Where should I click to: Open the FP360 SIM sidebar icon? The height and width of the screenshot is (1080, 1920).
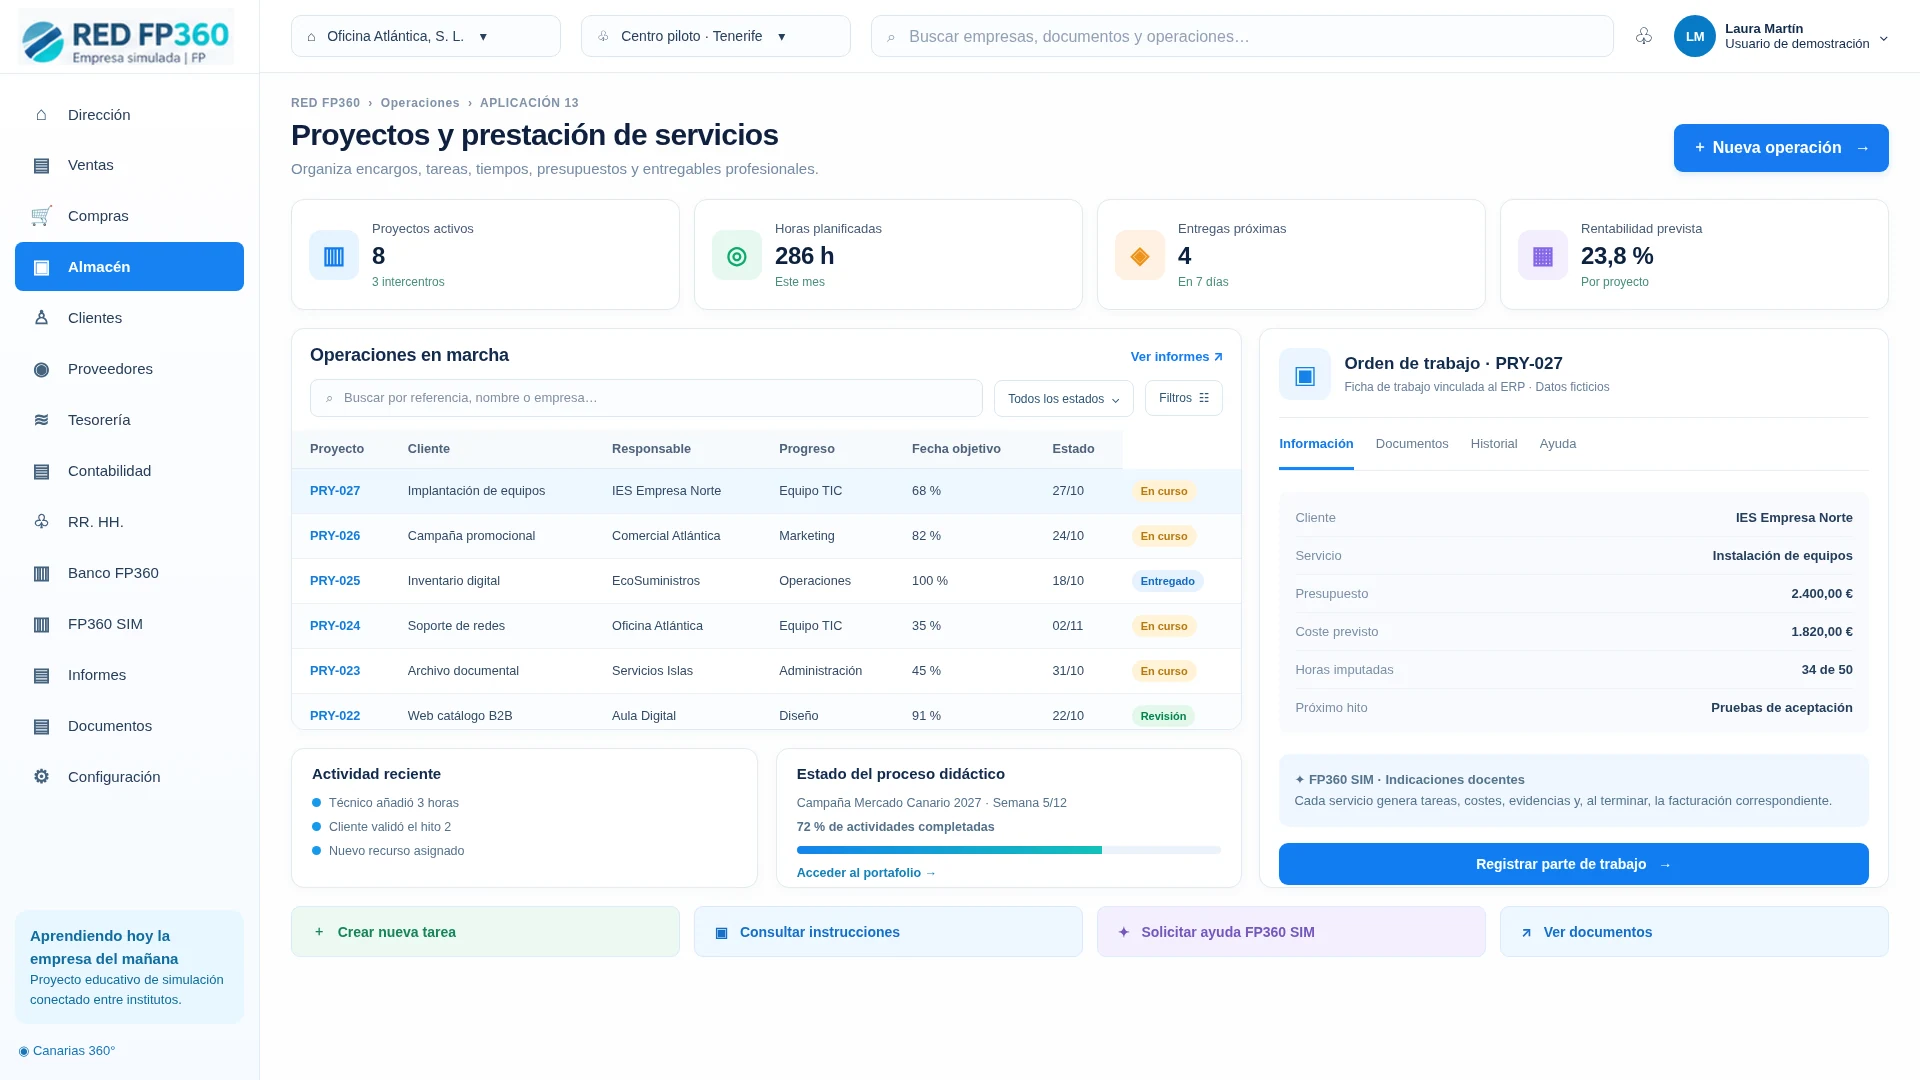pyautogui.click(x=41, y=624)
